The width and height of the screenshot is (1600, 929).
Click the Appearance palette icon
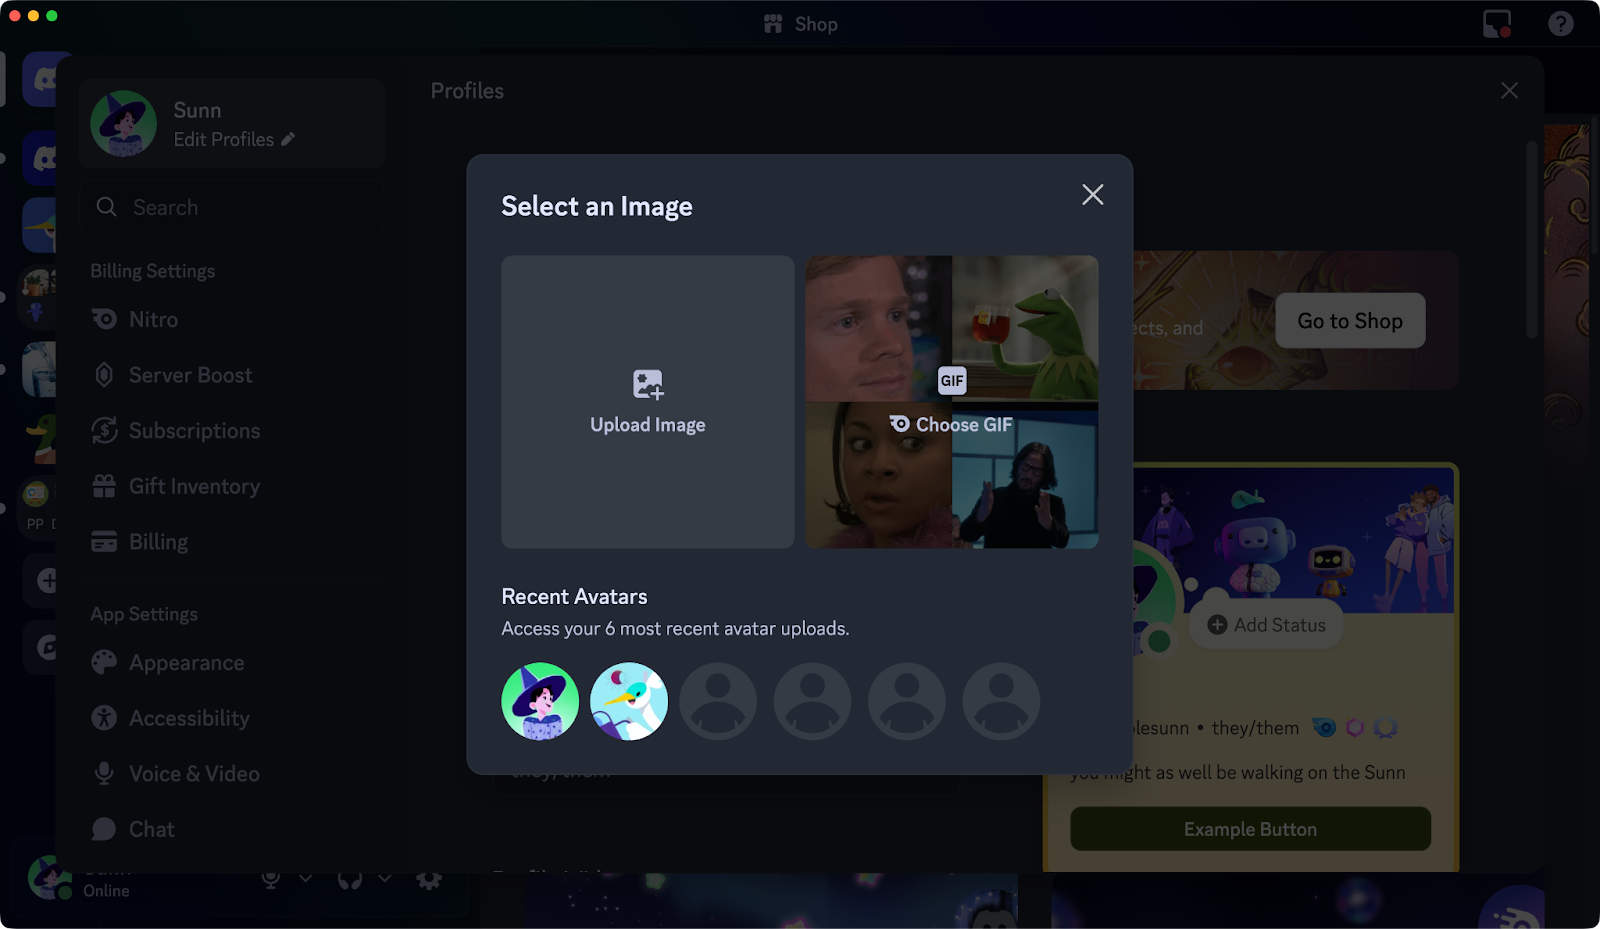click(104, 662)
